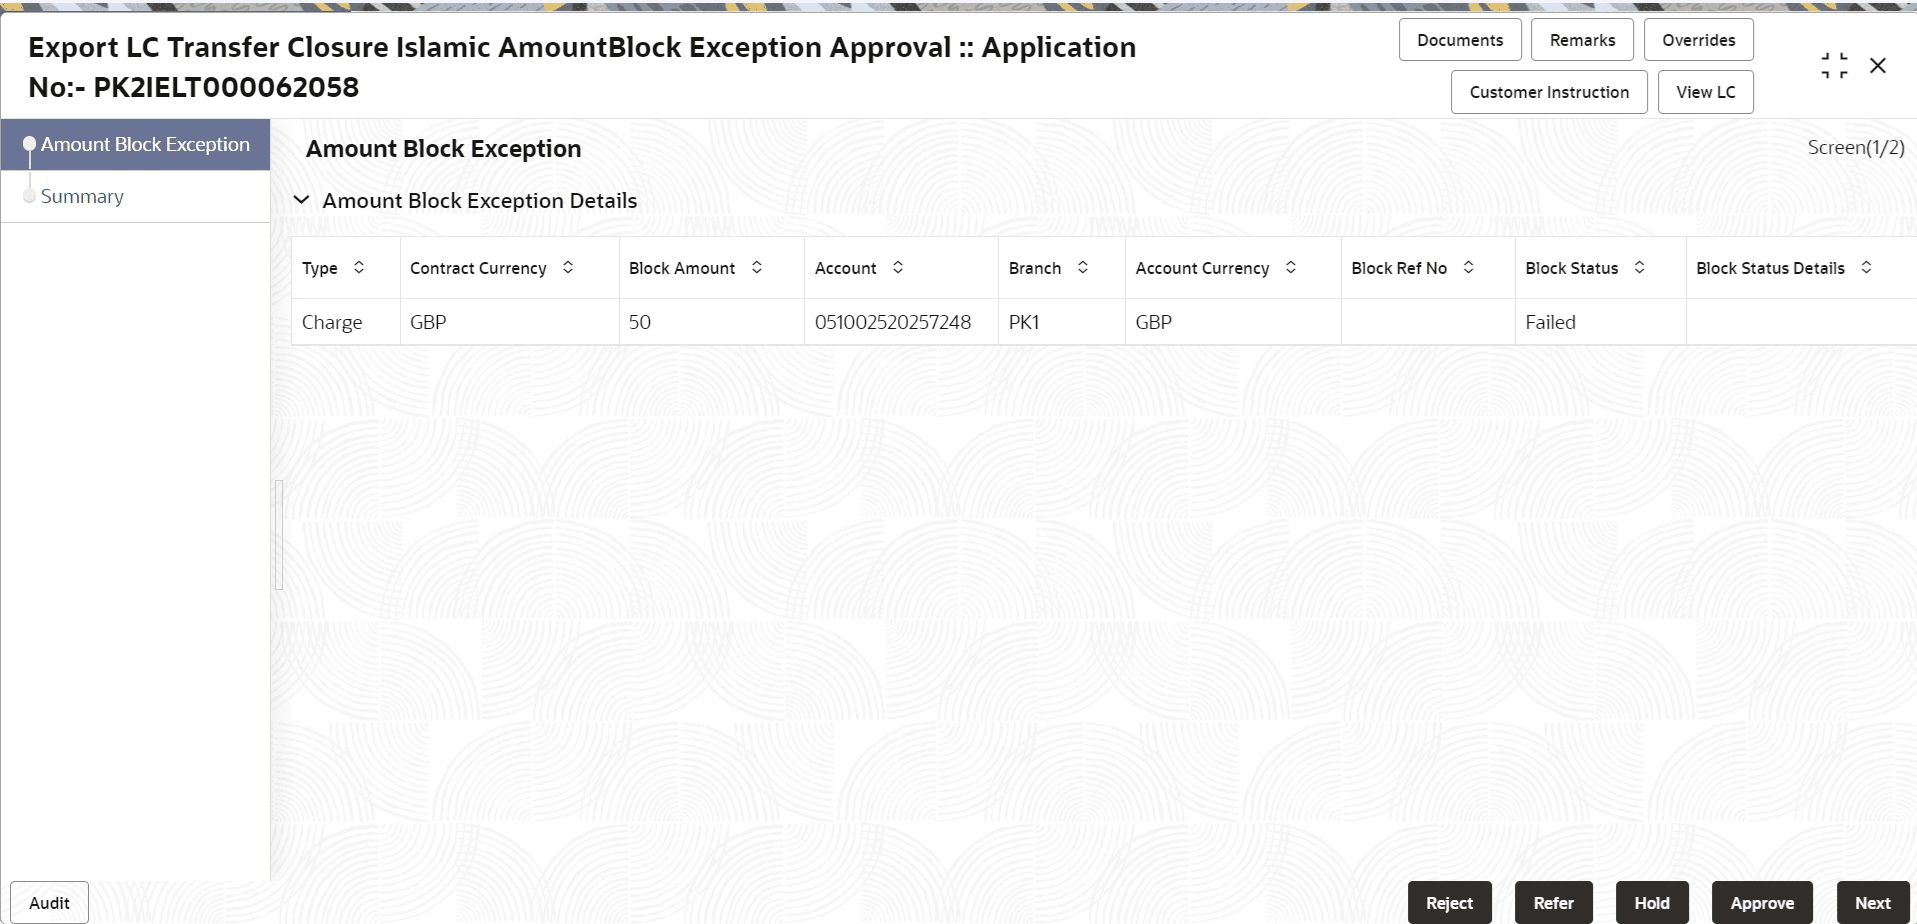Viewport: 1917px width, 924px height.
Task: Open Customer Instruction
Action: point(1548,91)
